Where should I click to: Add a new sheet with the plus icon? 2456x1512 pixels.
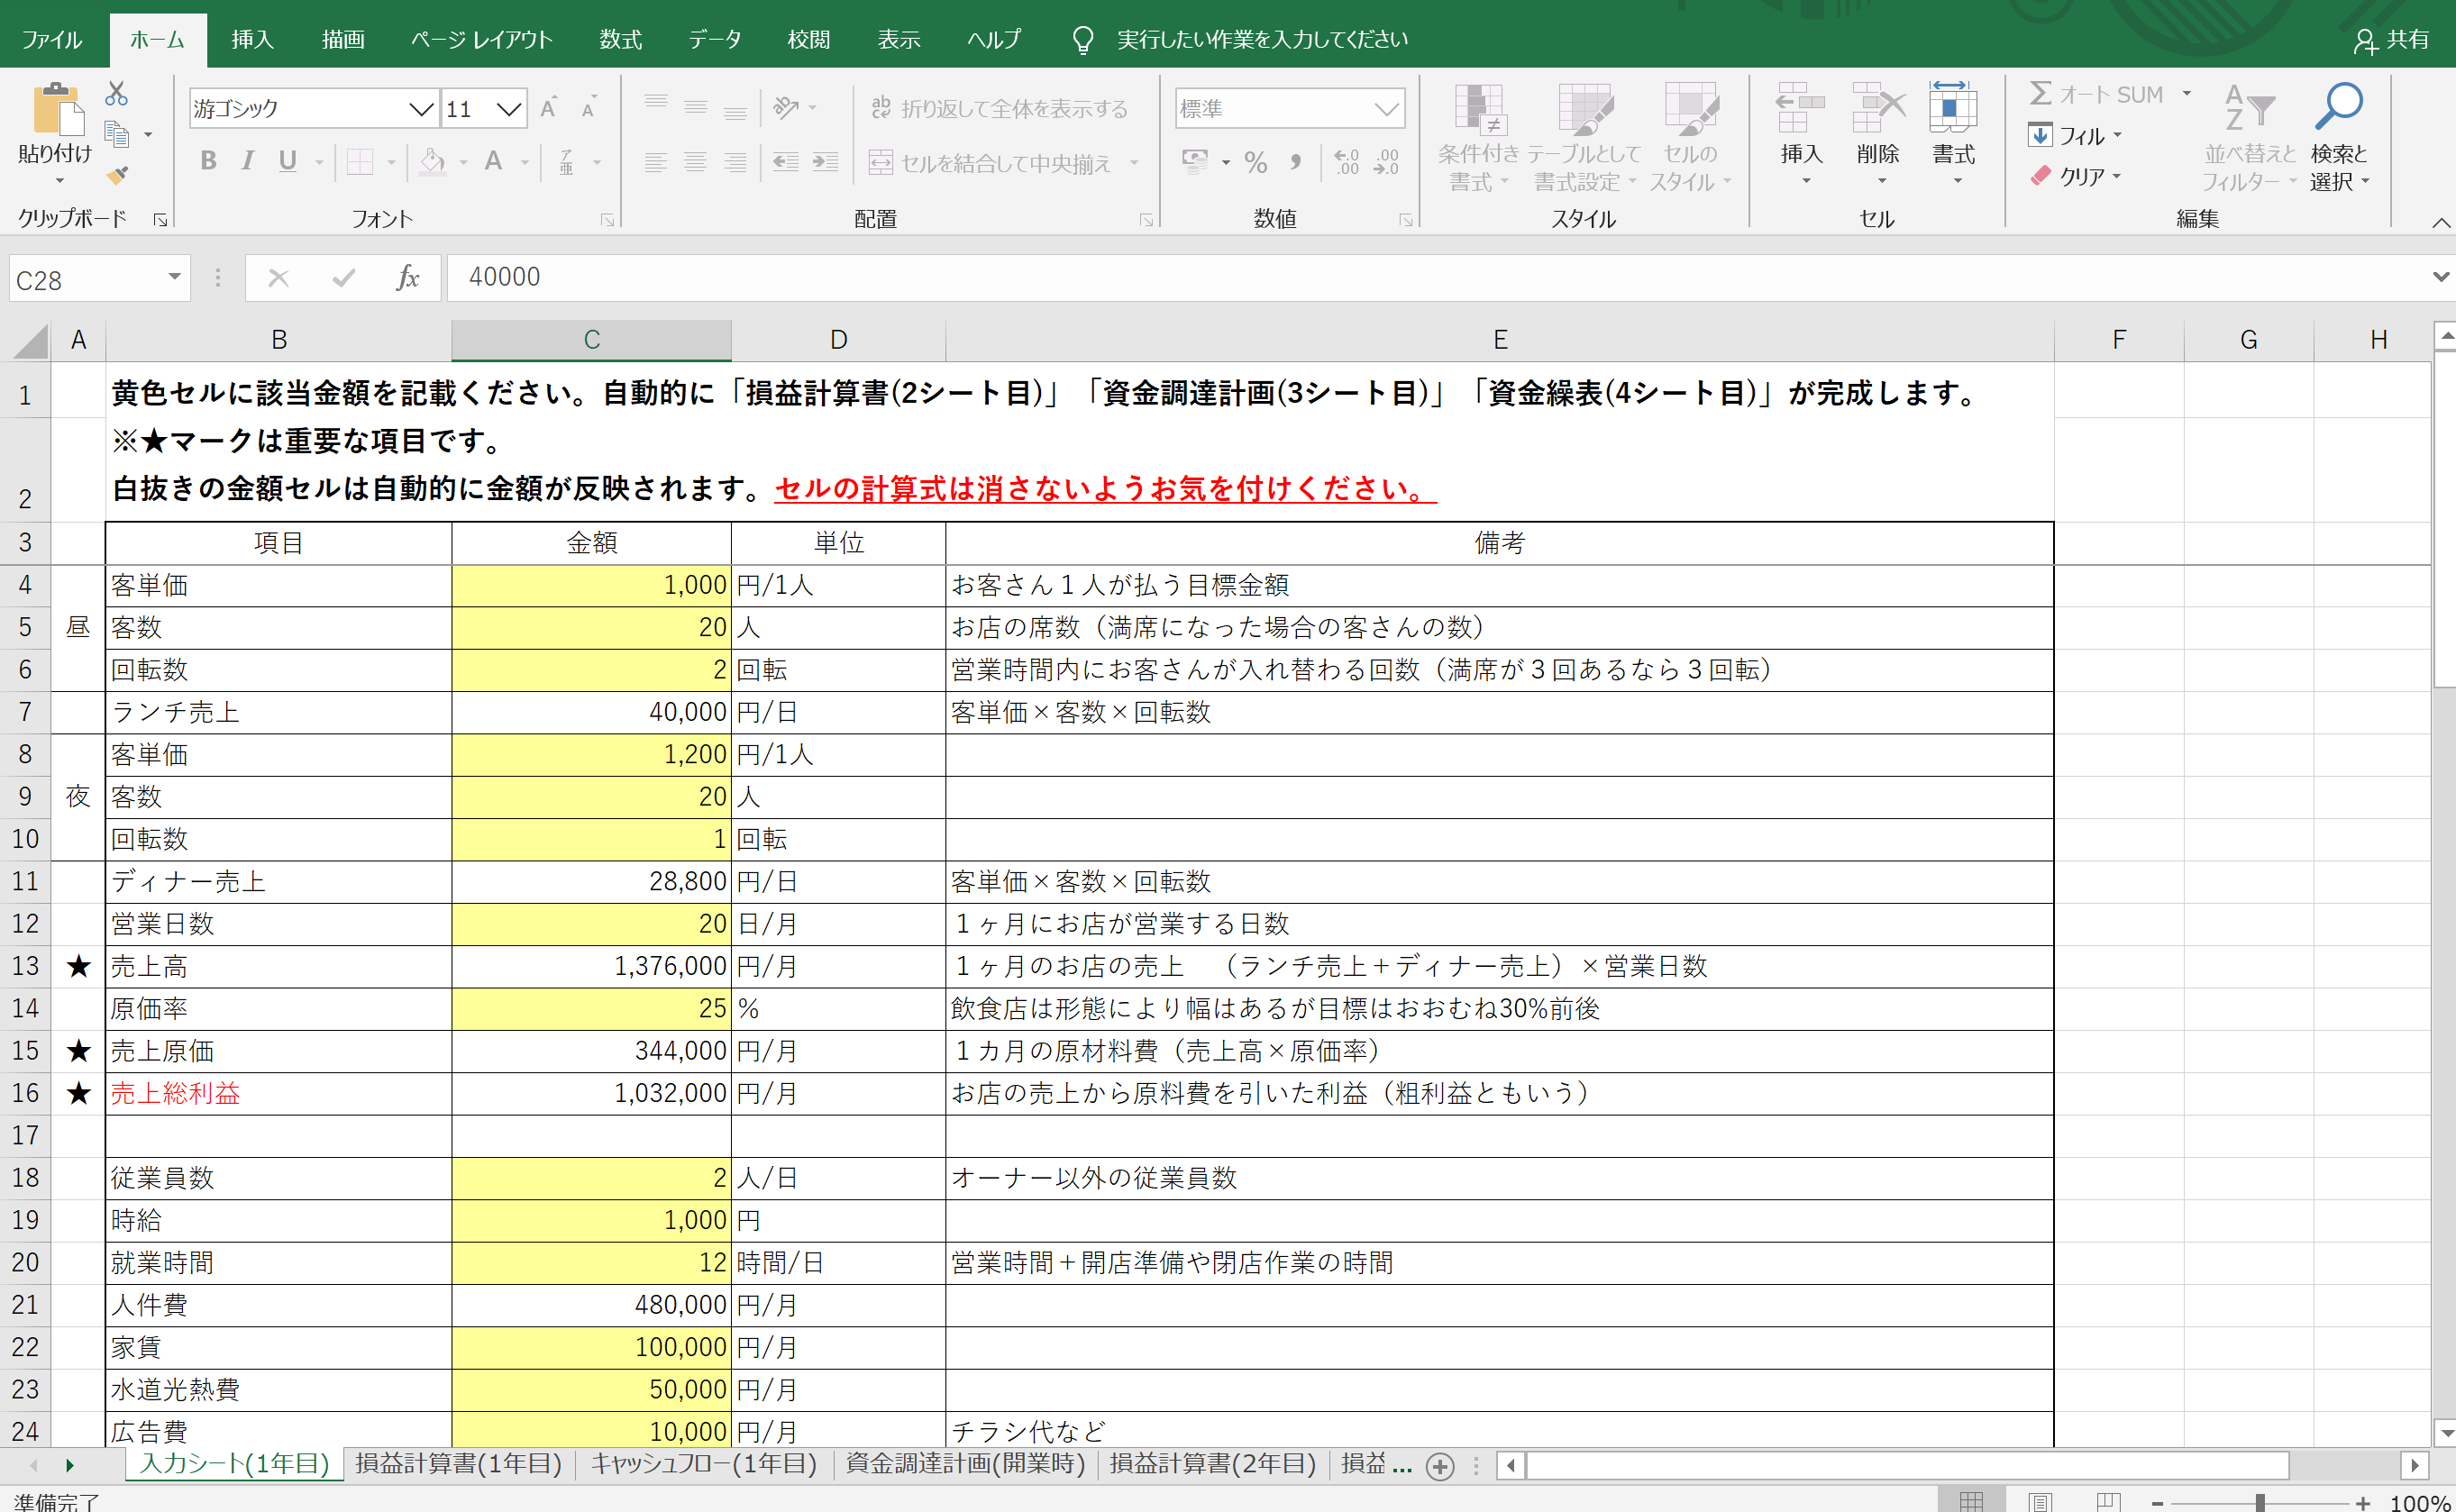tap(1439, 1466)
